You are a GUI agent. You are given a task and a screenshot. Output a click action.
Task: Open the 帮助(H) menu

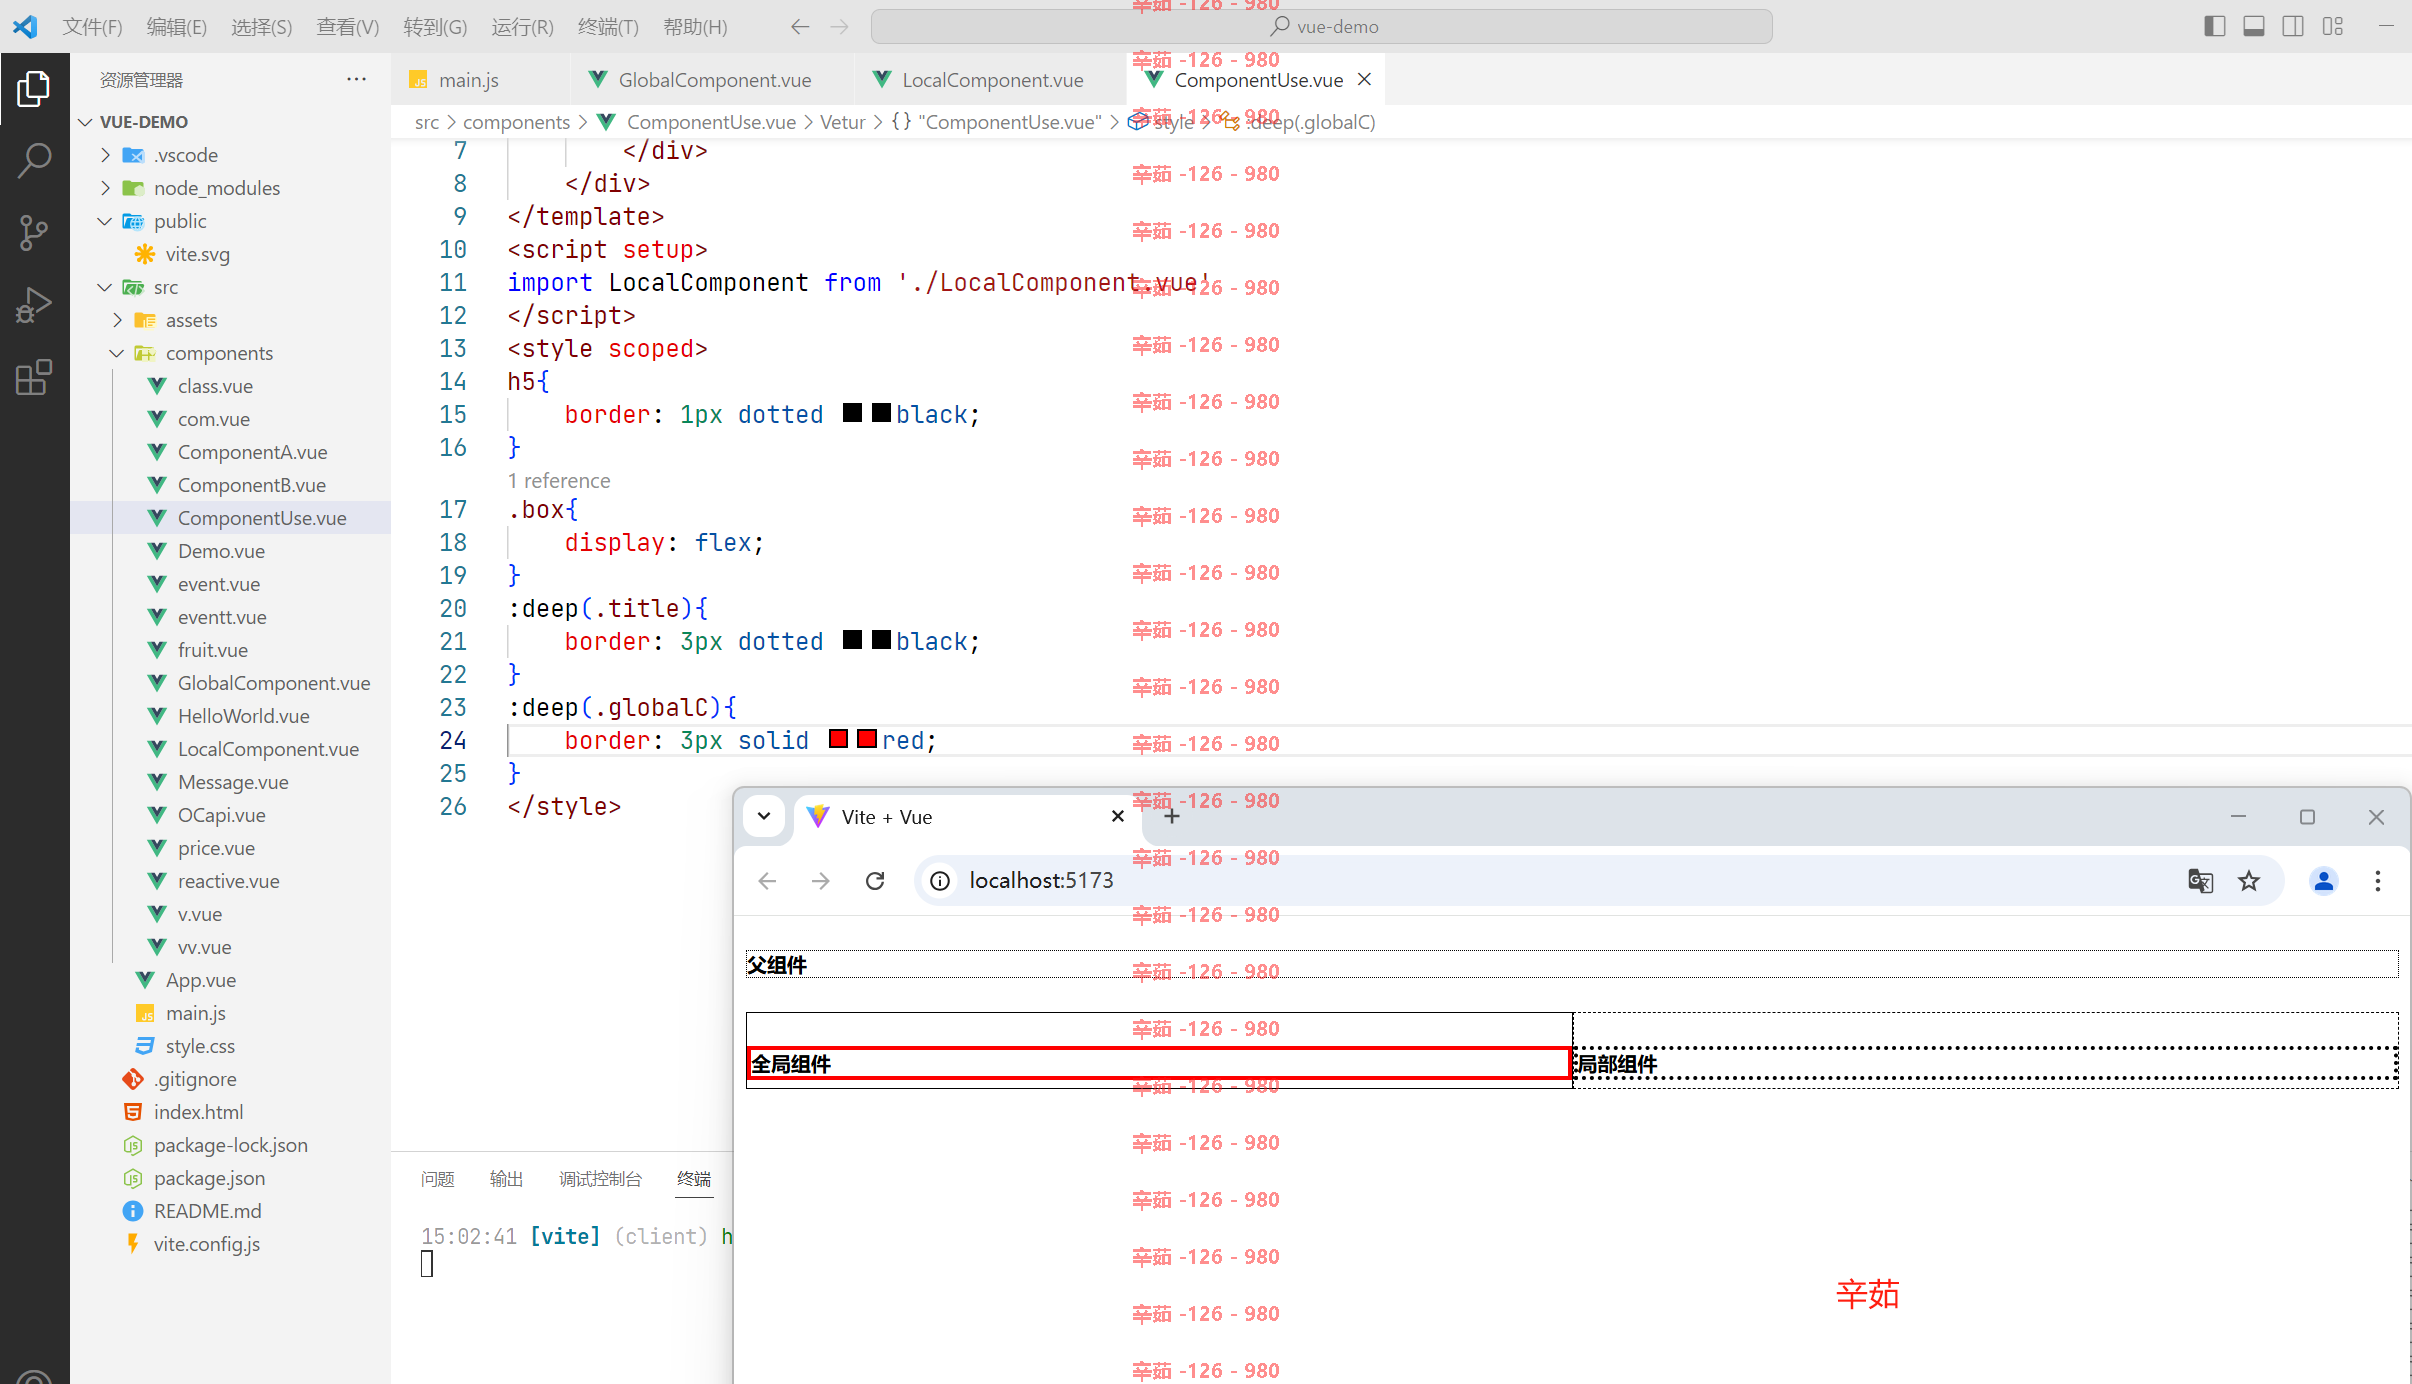point(695,27)
